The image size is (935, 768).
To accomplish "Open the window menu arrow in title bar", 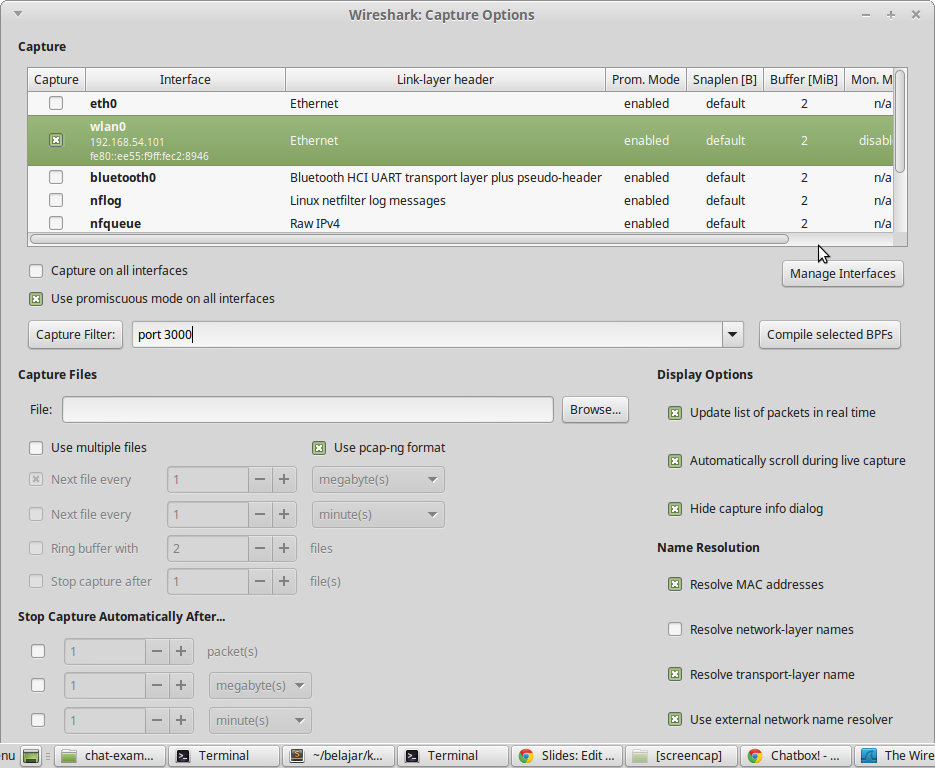I will pos(18,14).
